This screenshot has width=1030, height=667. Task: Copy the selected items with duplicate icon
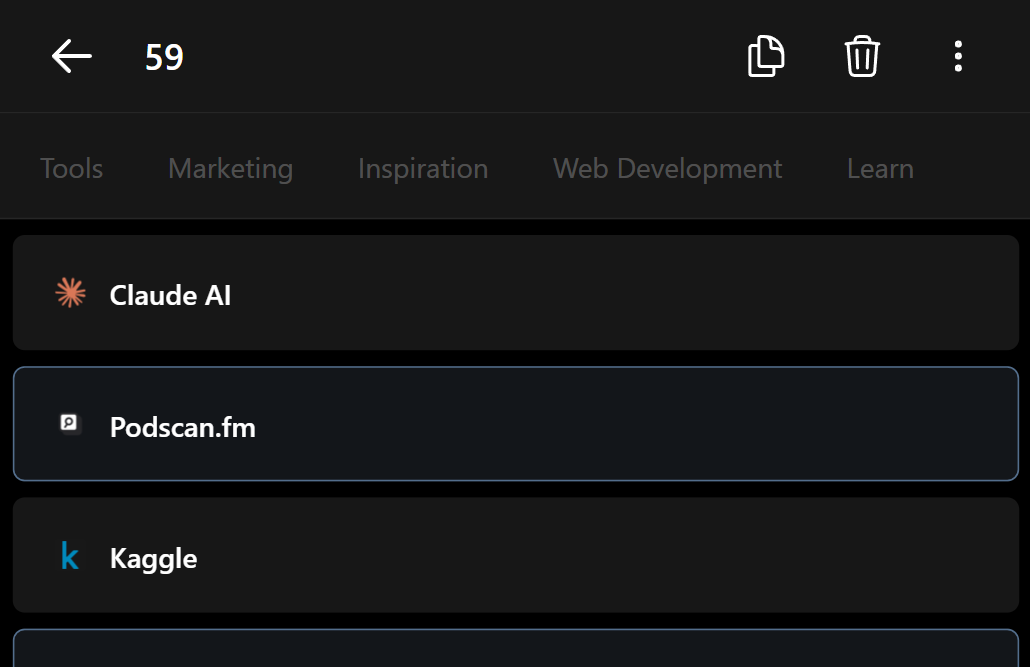point(766,57)
